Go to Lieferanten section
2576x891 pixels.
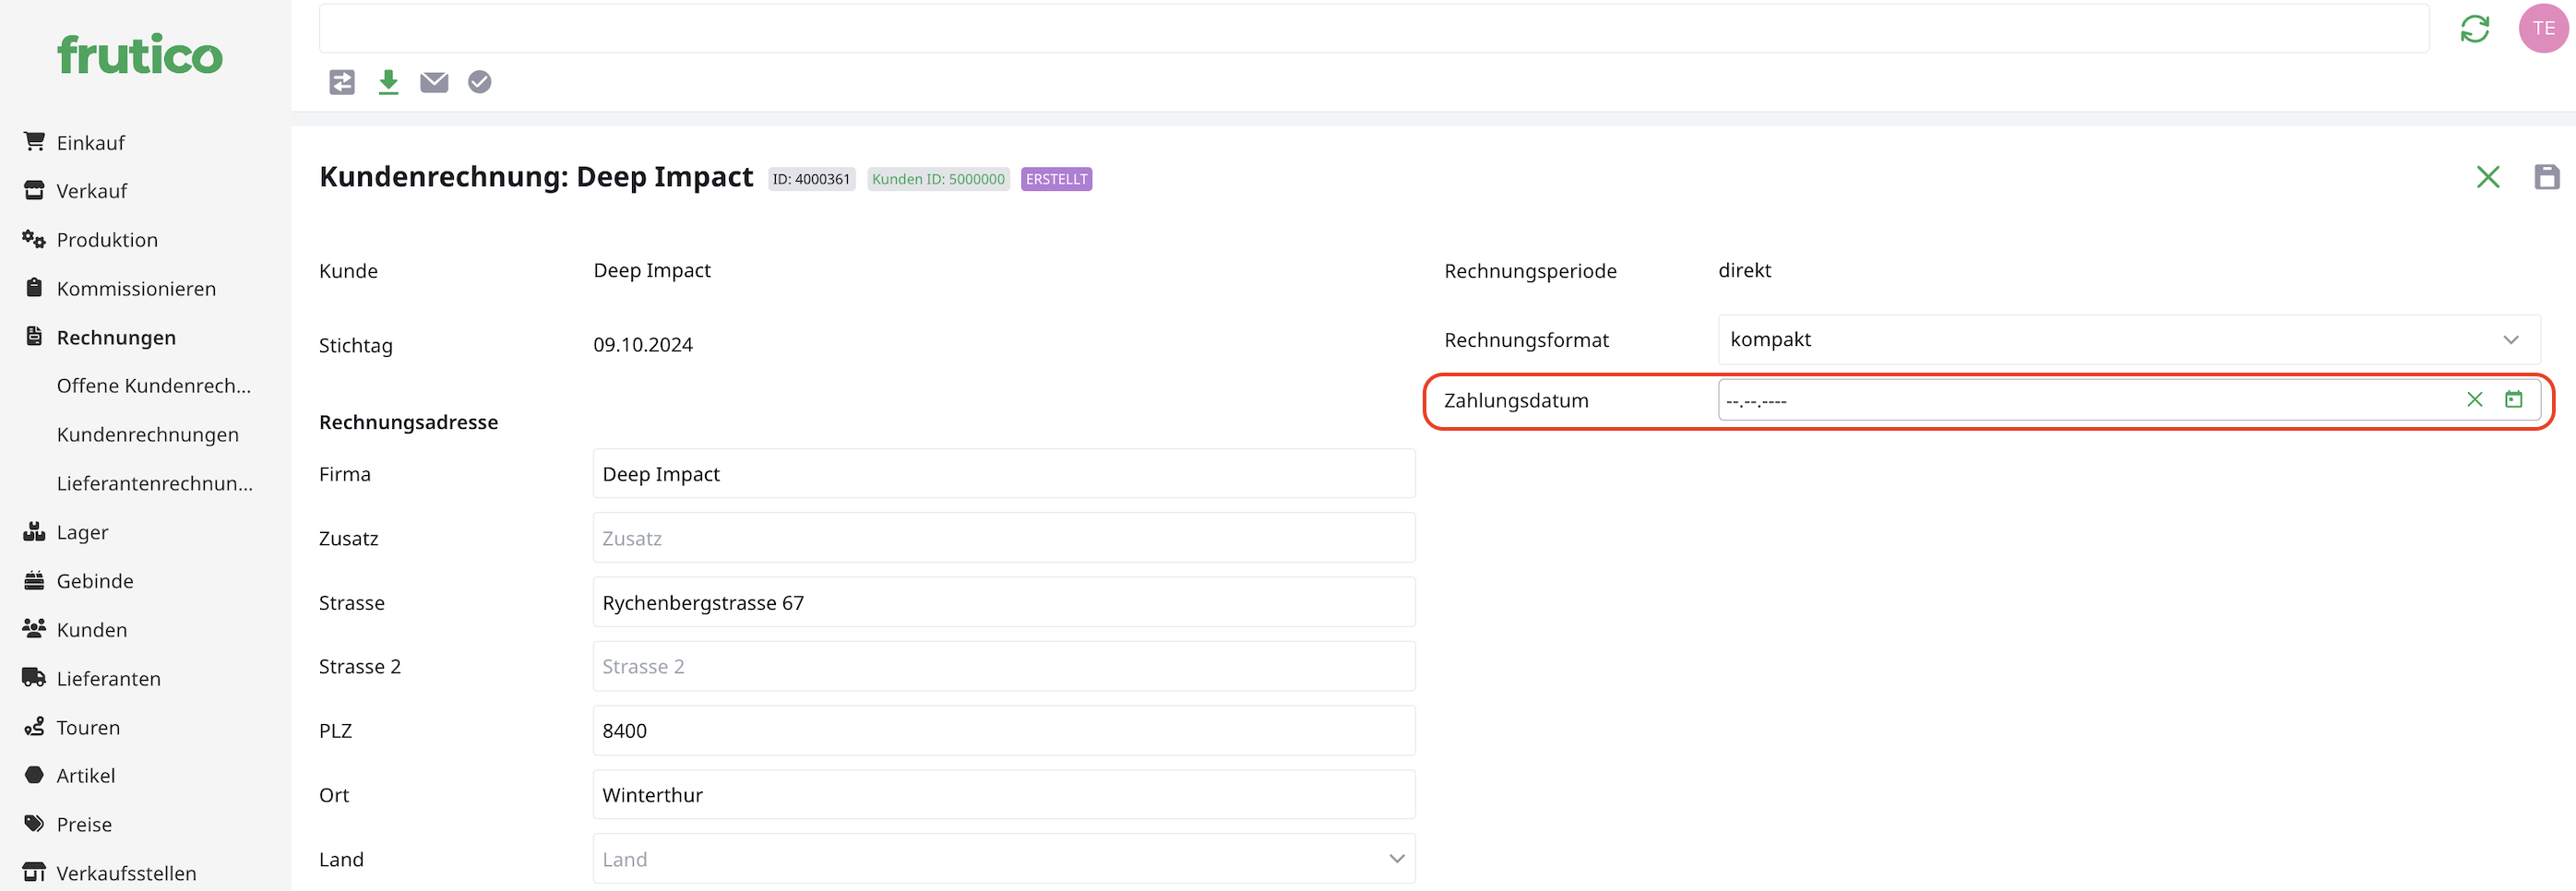point(108,678)
